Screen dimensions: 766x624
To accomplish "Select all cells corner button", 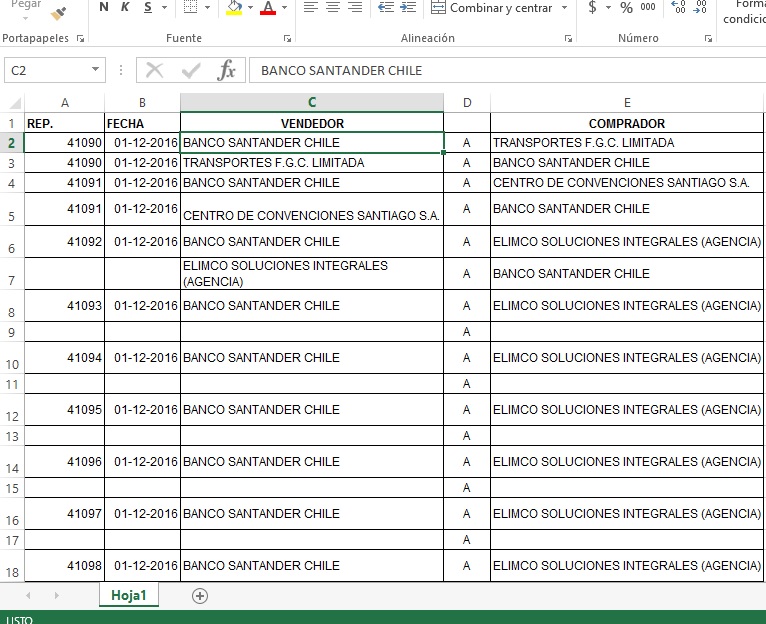I will (15, 103).
